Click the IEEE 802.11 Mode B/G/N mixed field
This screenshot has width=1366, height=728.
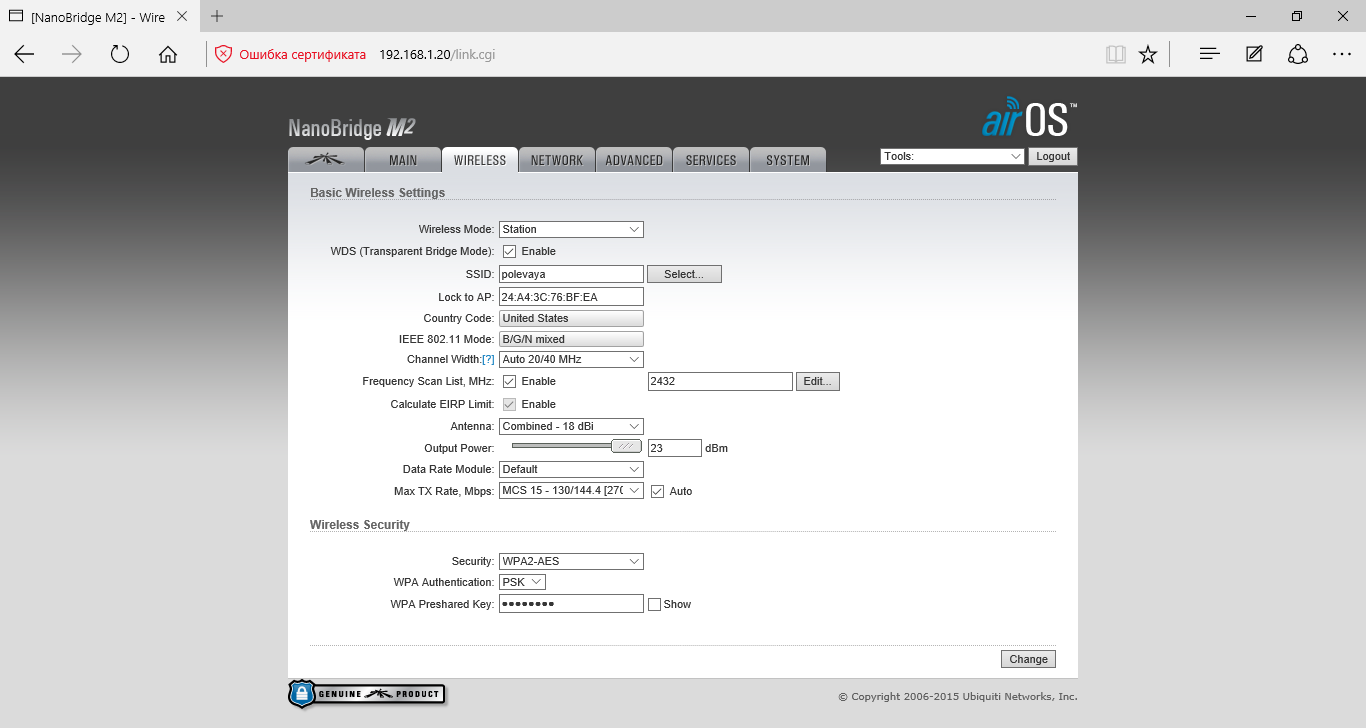coord(571,339)
